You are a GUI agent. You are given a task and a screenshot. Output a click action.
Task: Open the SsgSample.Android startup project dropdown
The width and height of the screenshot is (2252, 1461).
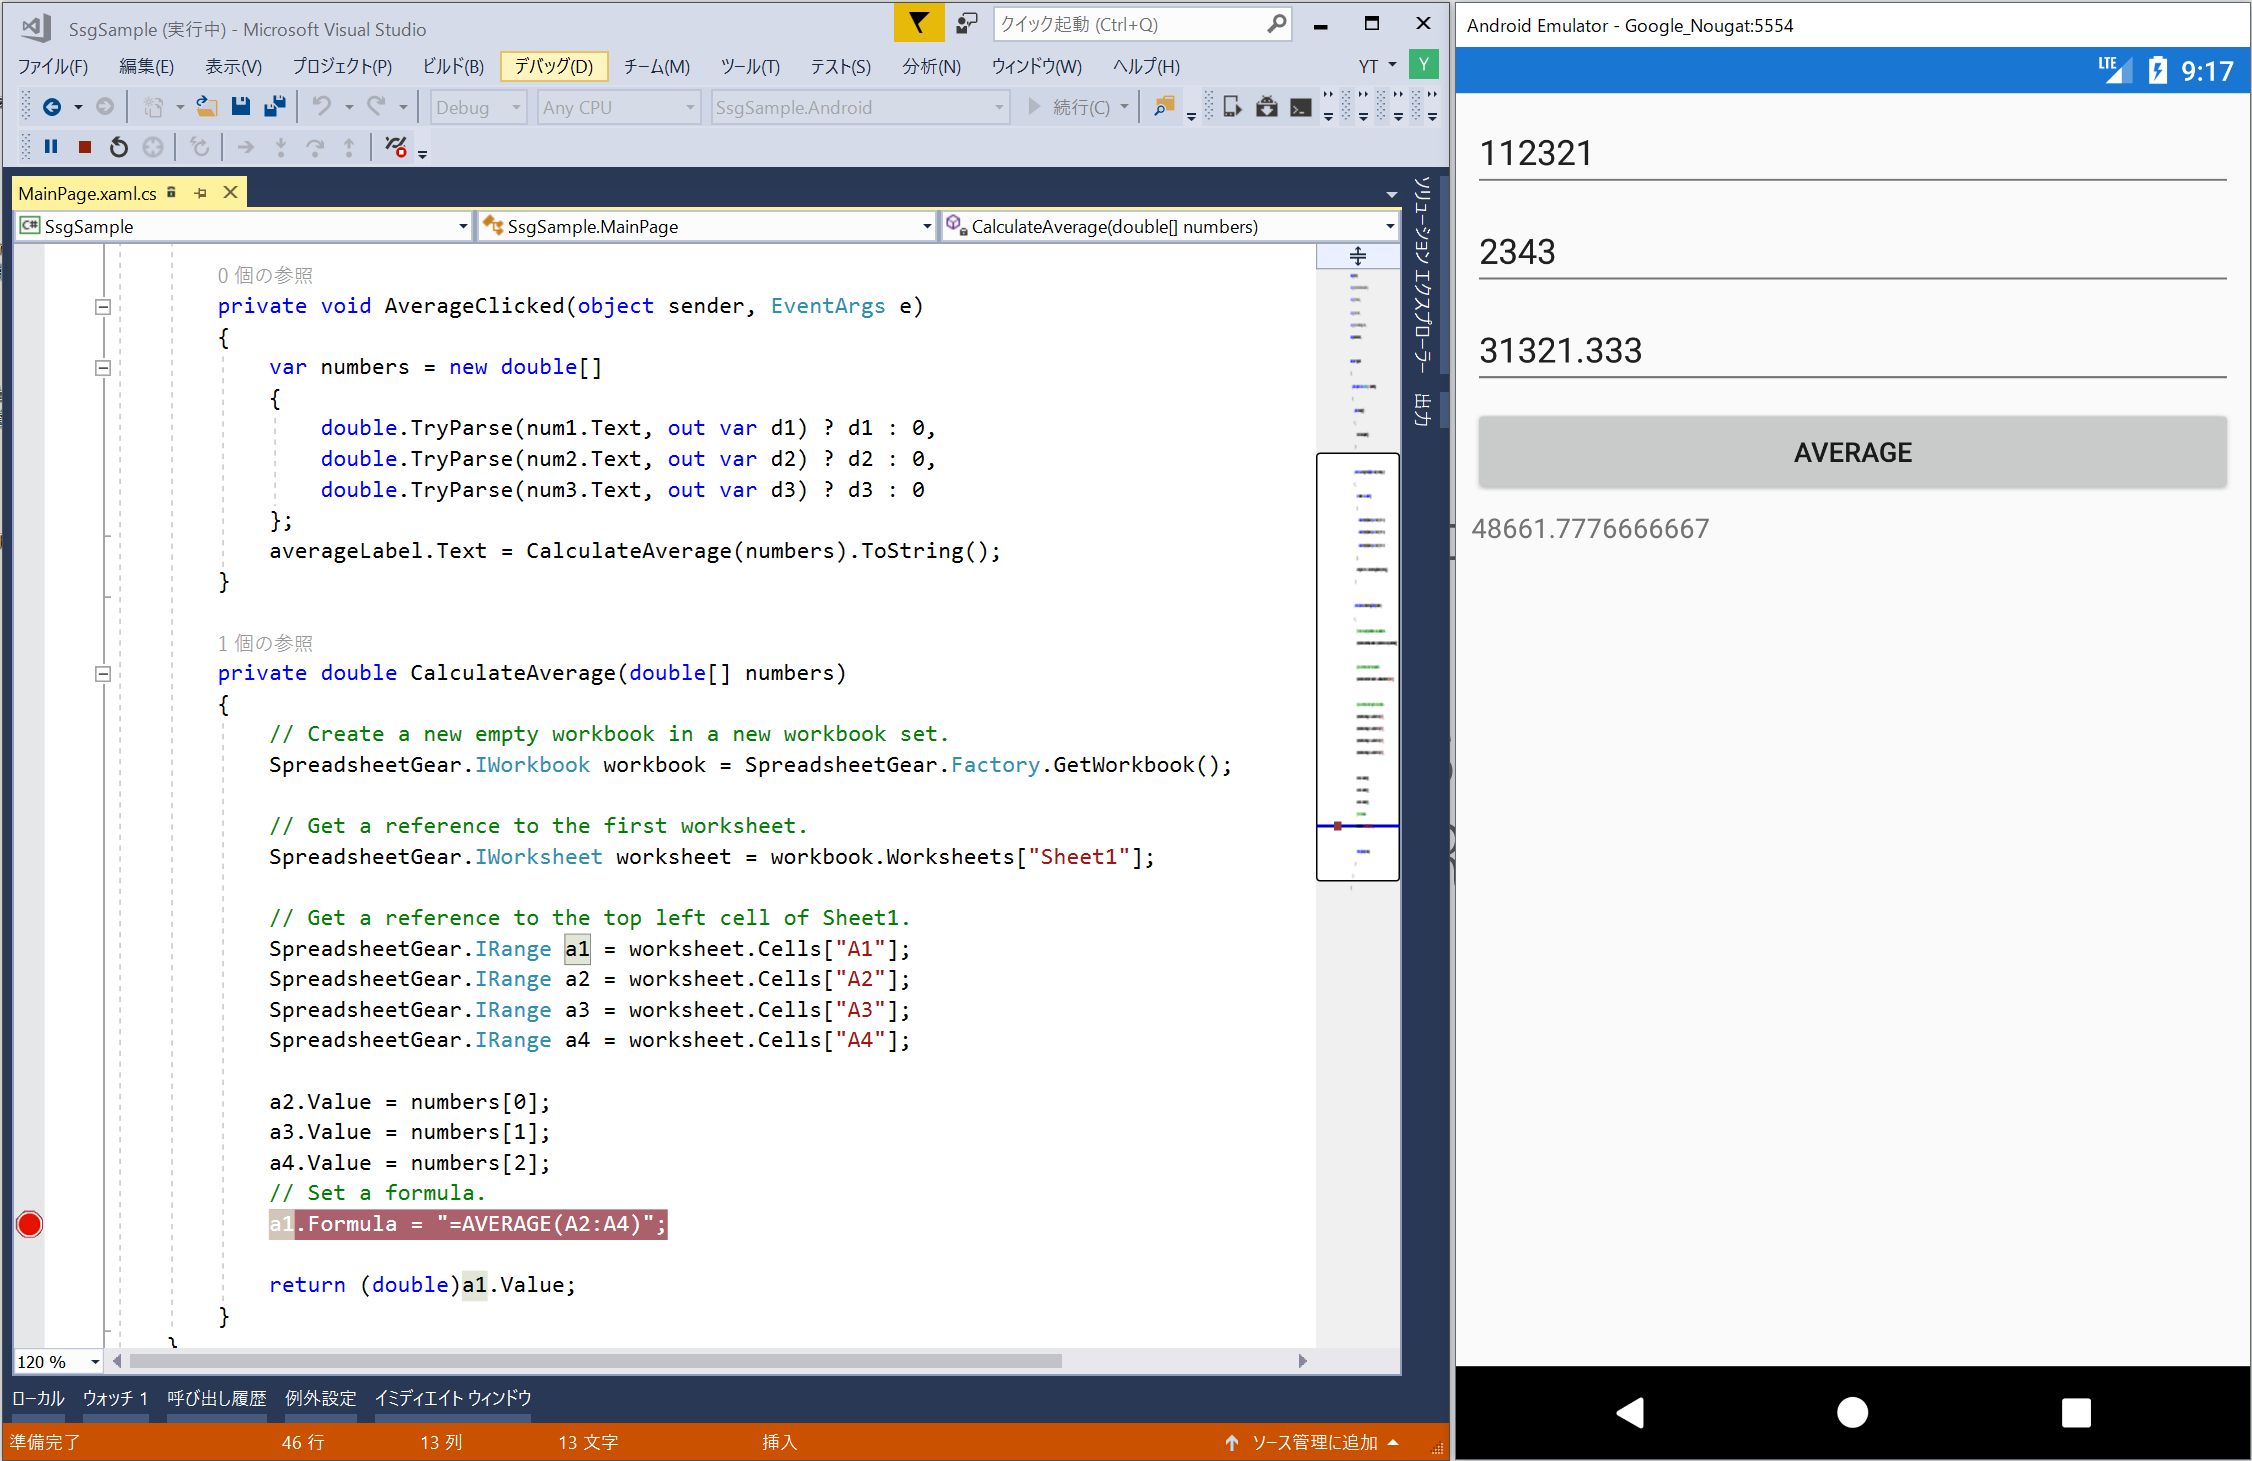[859, 107]
